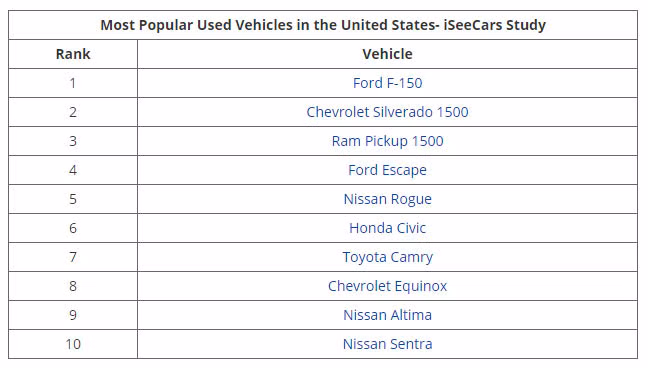Follow the Toyota Camry link
The width and height of the screenshot is (648, 368).
pyautogui.click(x=387, y=257)
